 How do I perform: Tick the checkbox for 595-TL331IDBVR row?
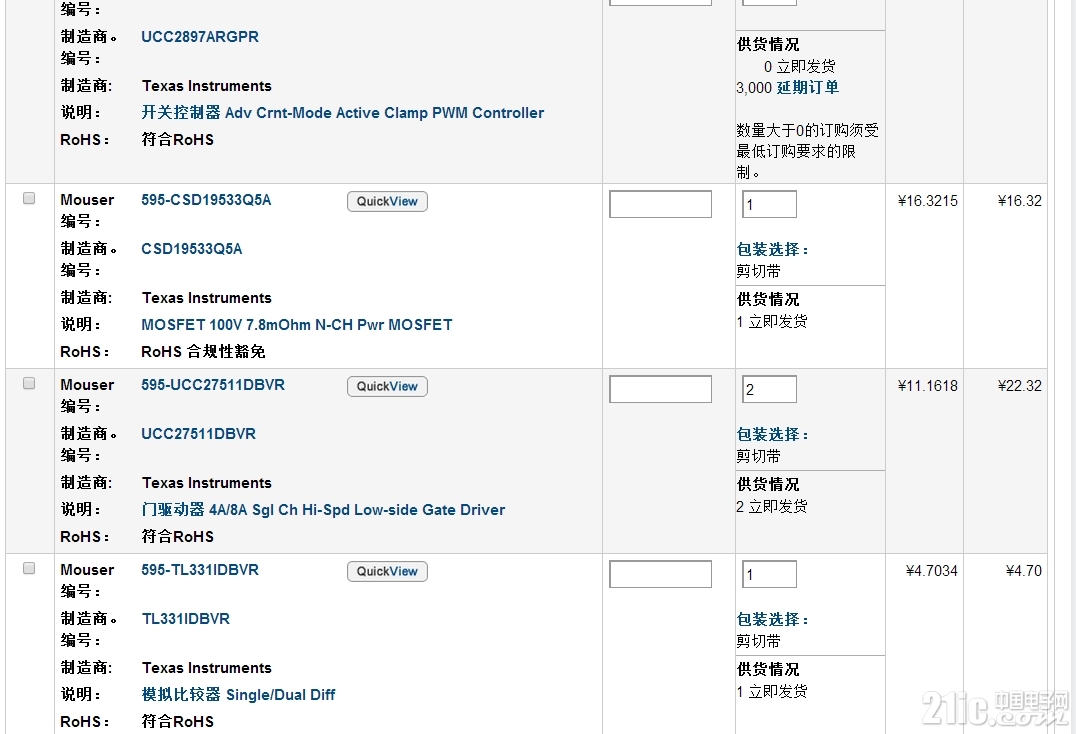(29, 569)
